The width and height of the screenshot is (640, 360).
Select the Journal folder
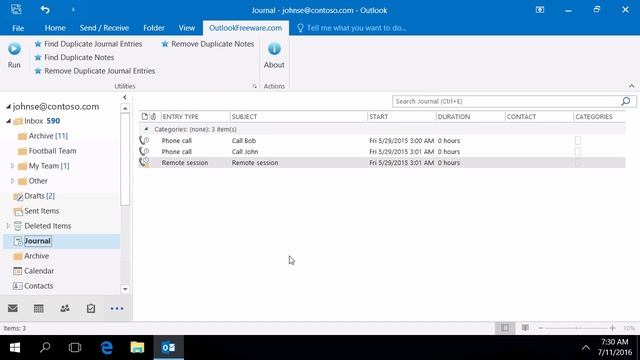coord(61,241)
